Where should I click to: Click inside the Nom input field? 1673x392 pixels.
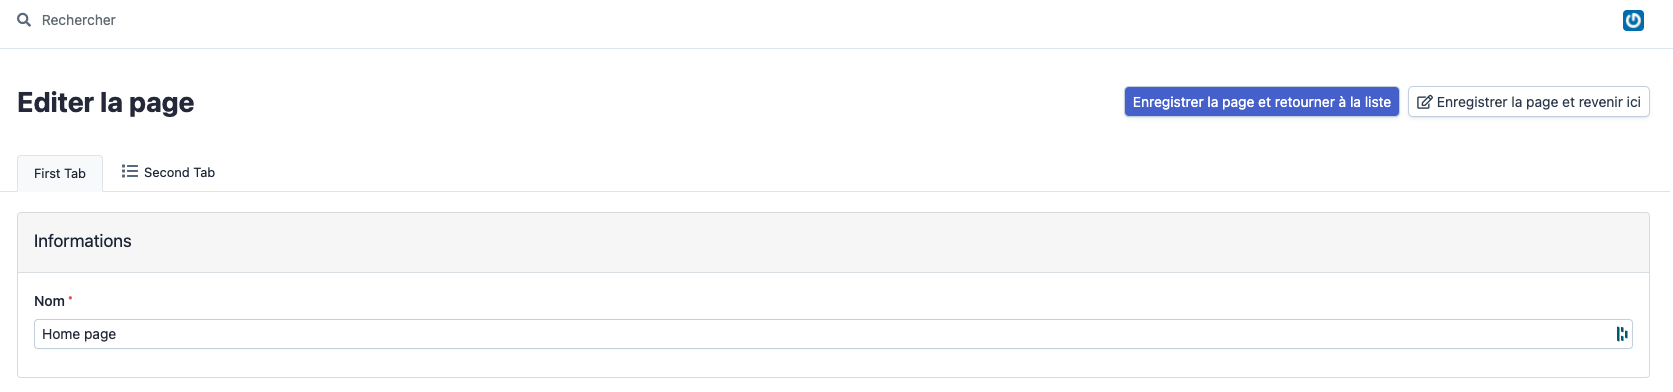click(x=833, y=334)
